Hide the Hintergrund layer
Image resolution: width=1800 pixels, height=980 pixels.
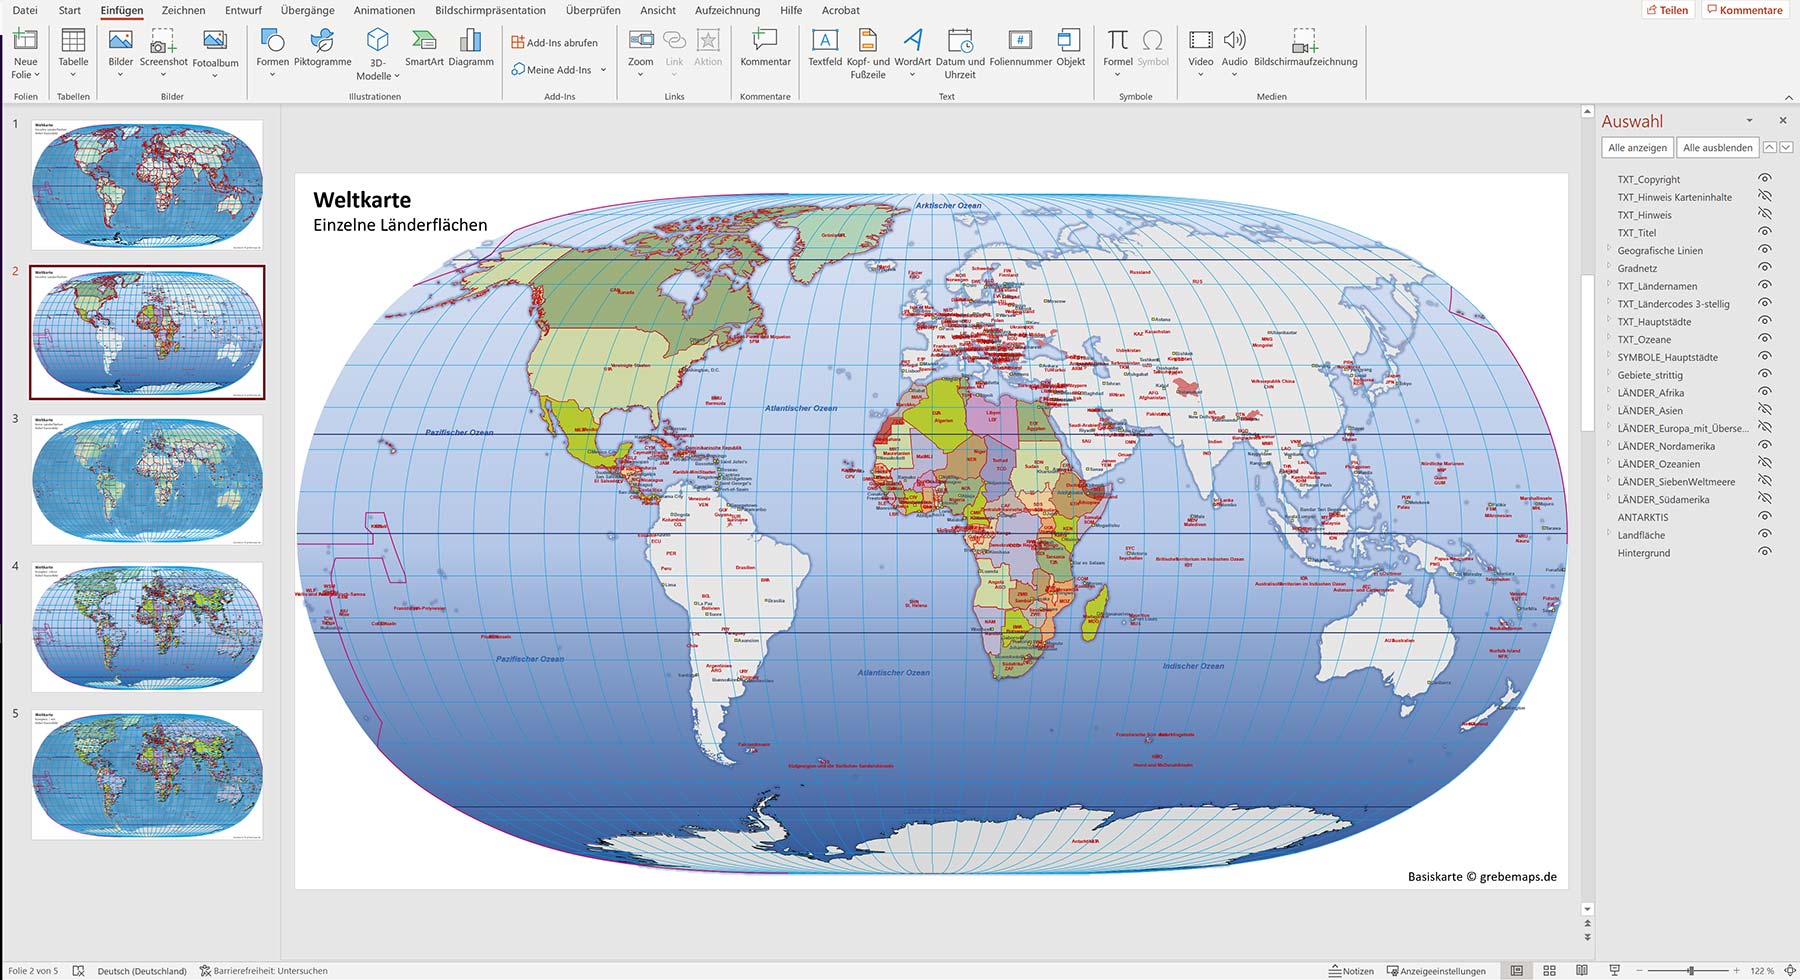(1765, 553)
